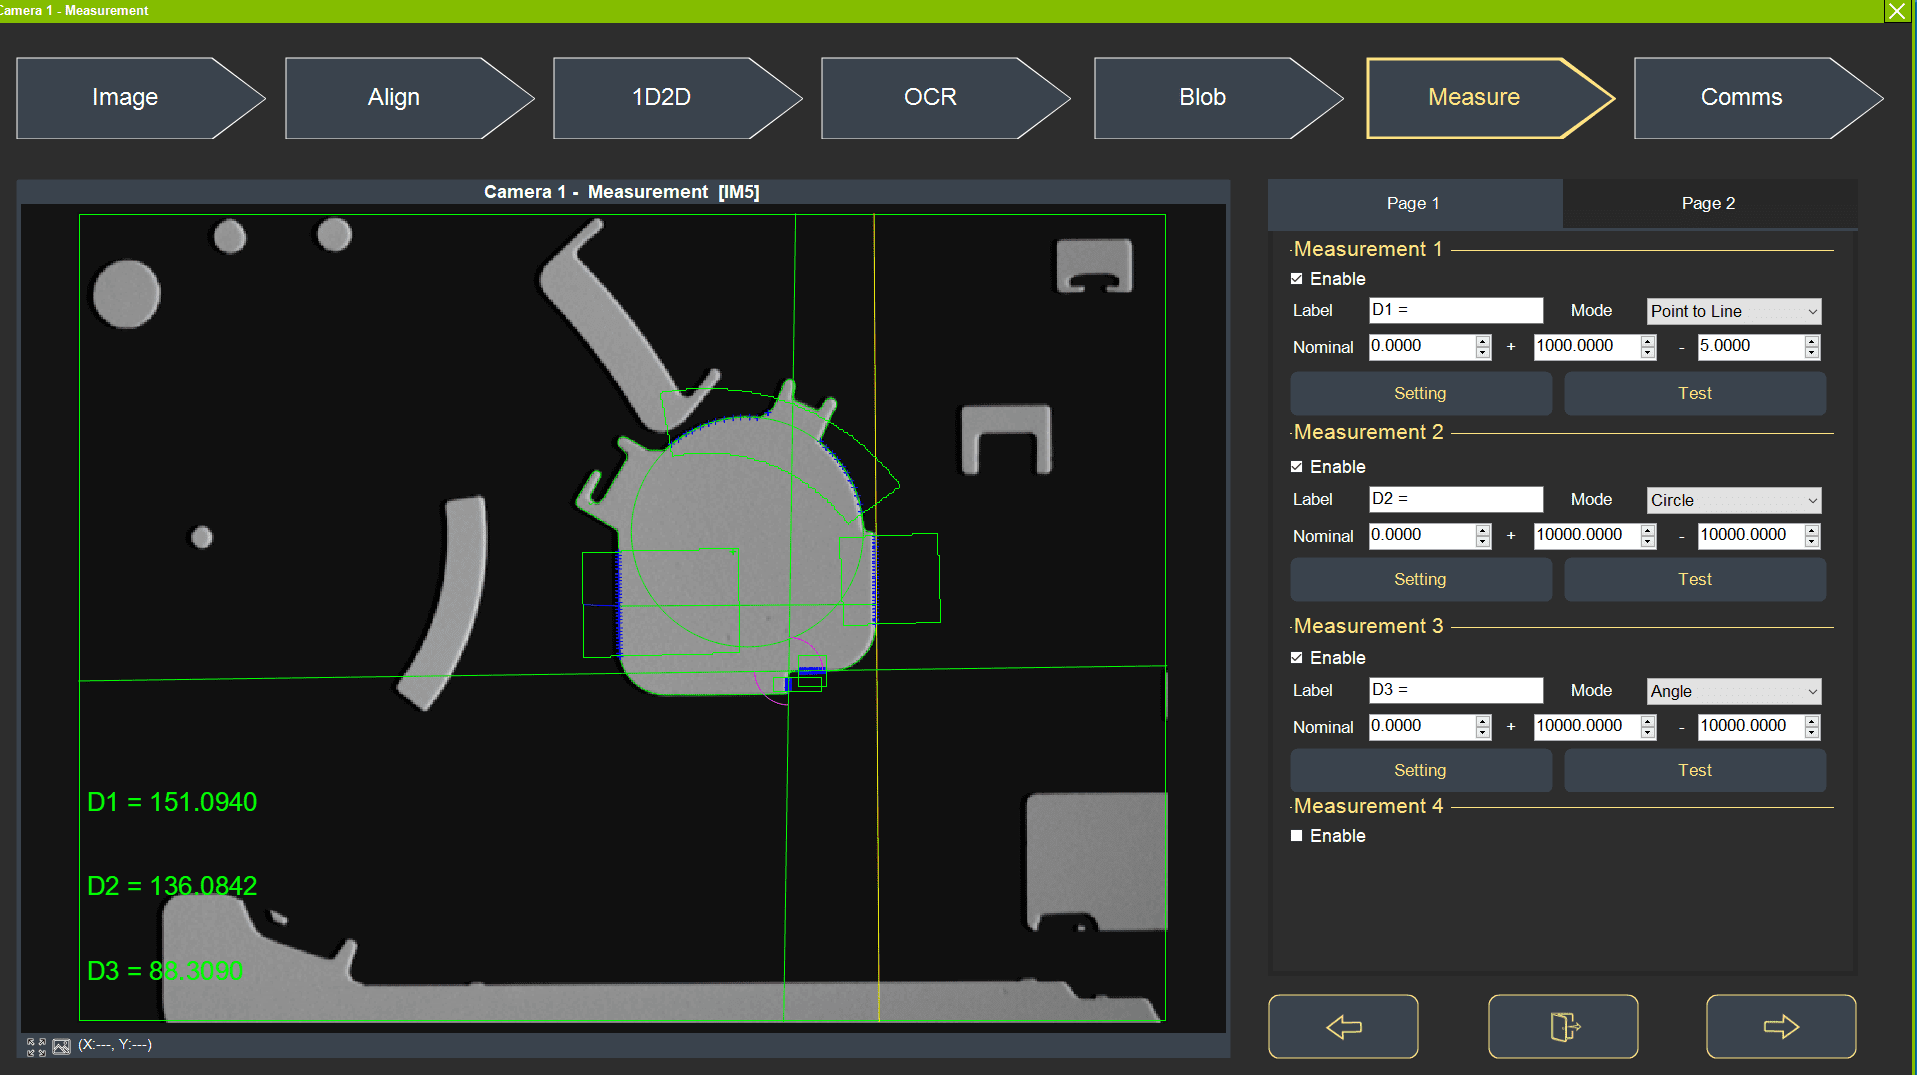The height and width of the screenshot is (1075, 1917).
Task: Click Measurement 3 plus tolerance field
Action: pos(1587,727)
